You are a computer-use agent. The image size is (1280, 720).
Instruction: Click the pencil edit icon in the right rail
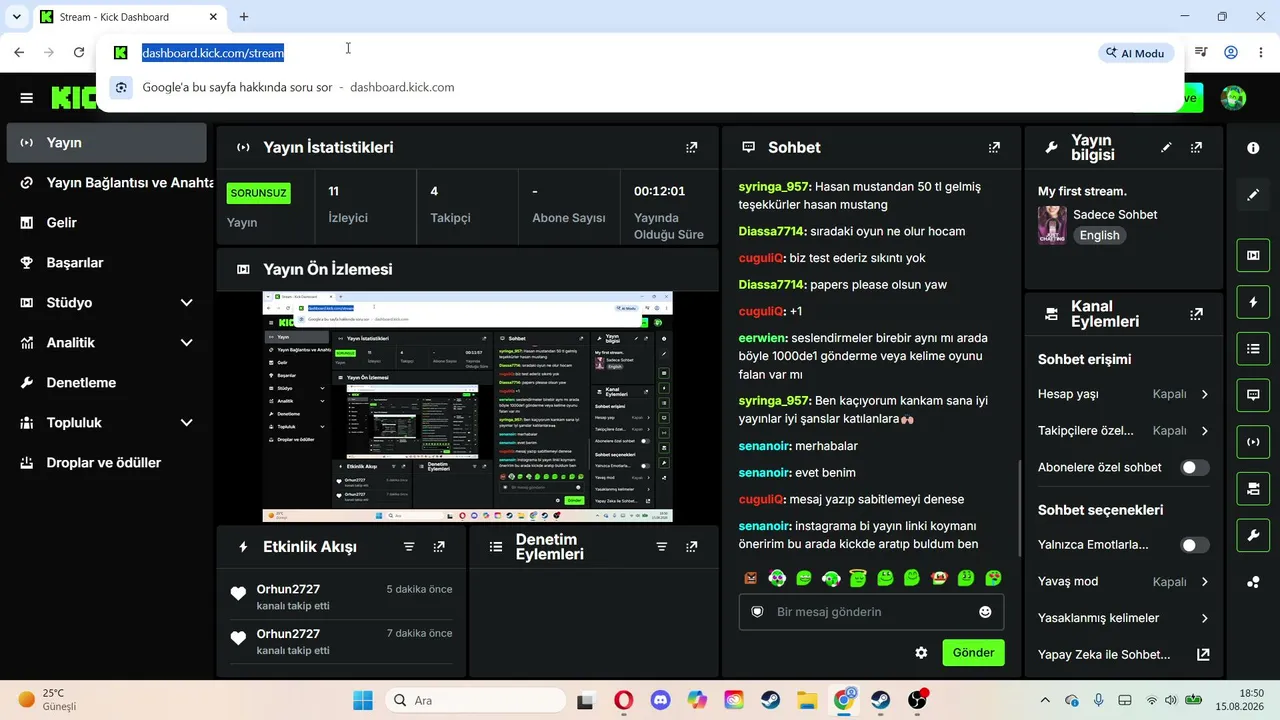pyautogui.click(x=1253, y=195)
